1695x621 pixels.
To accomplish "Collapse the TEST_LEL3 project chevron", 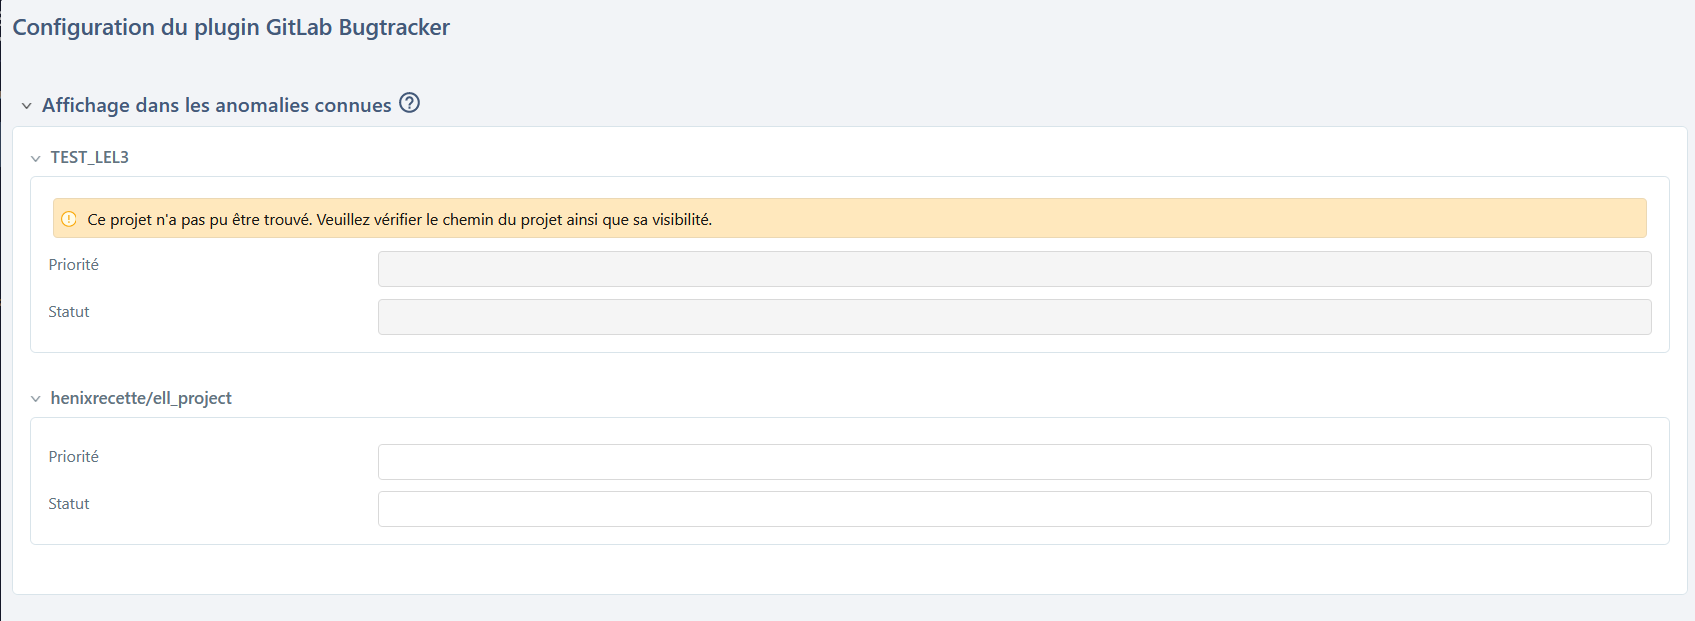I will tap(36, 158).
